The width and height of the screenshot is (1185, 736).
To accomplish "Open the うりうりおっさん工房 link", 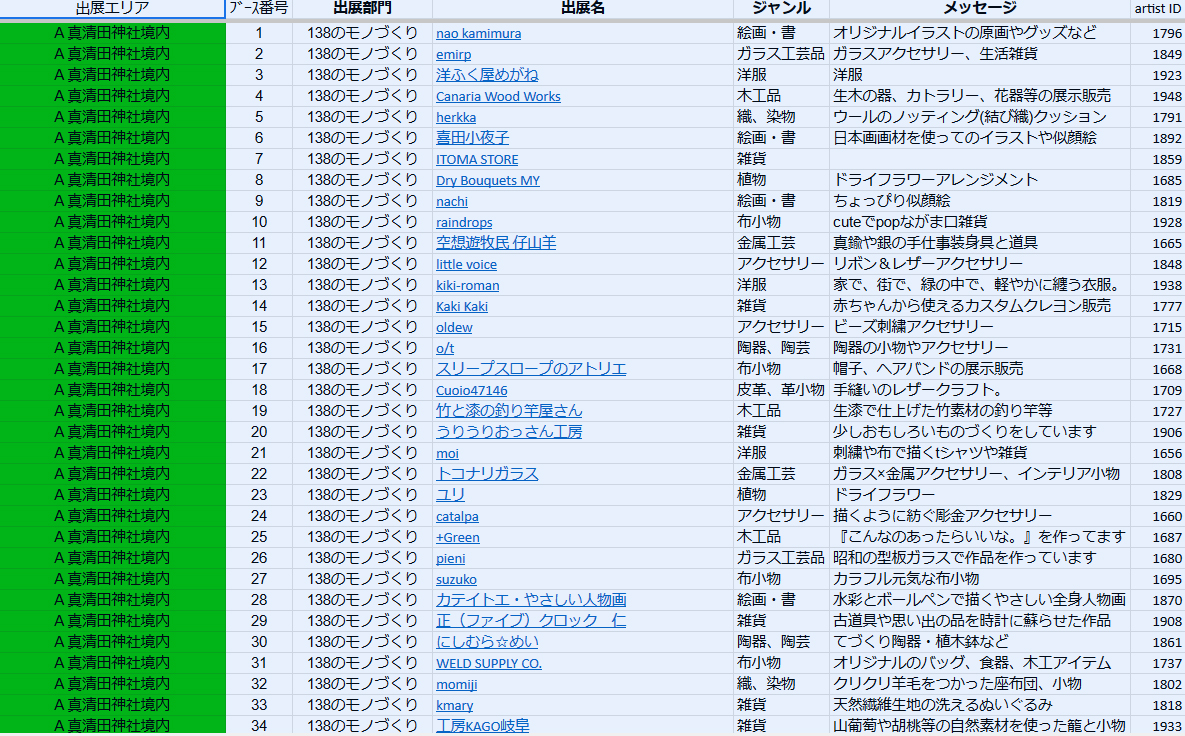I will tap(509, 431).
